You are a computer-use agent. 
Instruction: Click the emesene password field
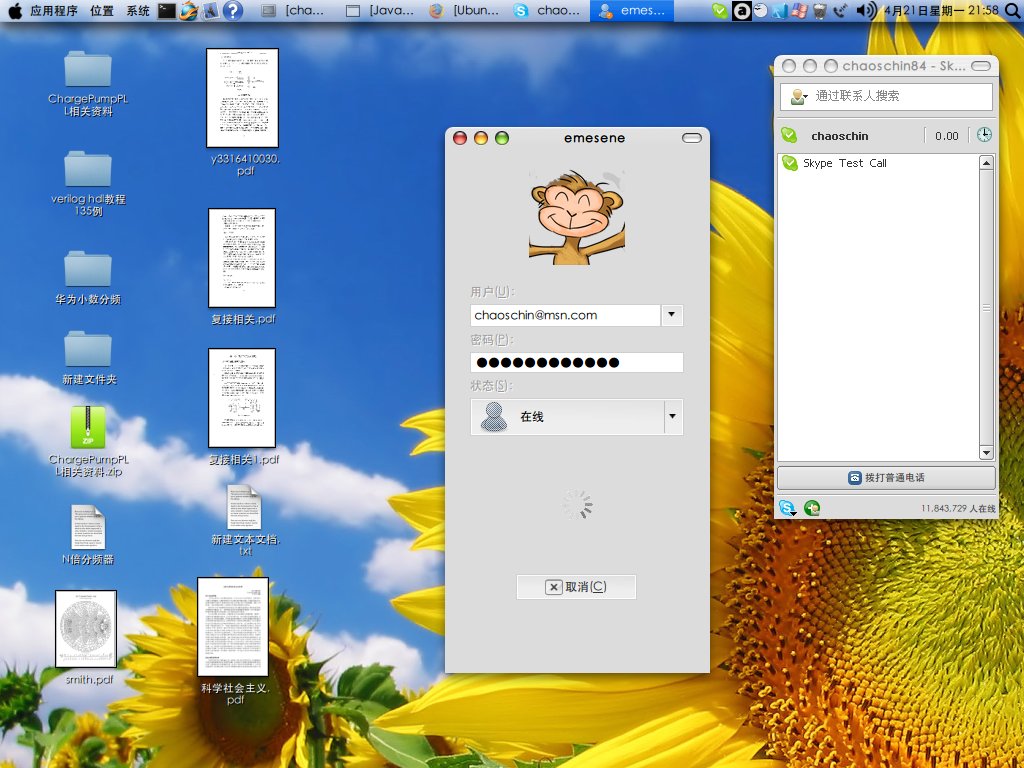point(577,362)
